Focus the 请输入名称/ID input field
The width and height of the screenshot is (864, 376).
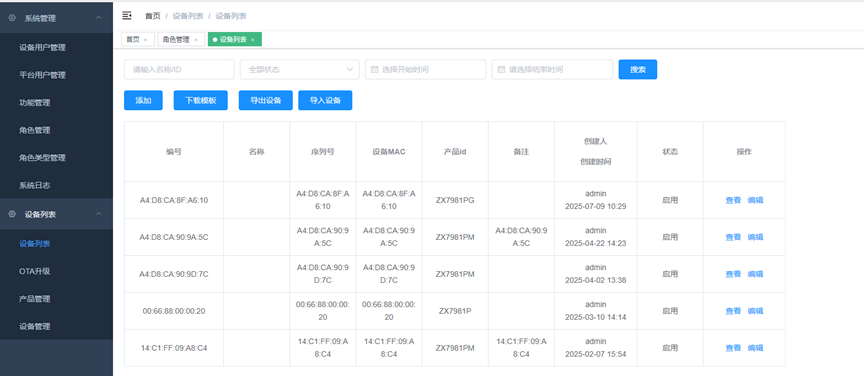[179, 69]
